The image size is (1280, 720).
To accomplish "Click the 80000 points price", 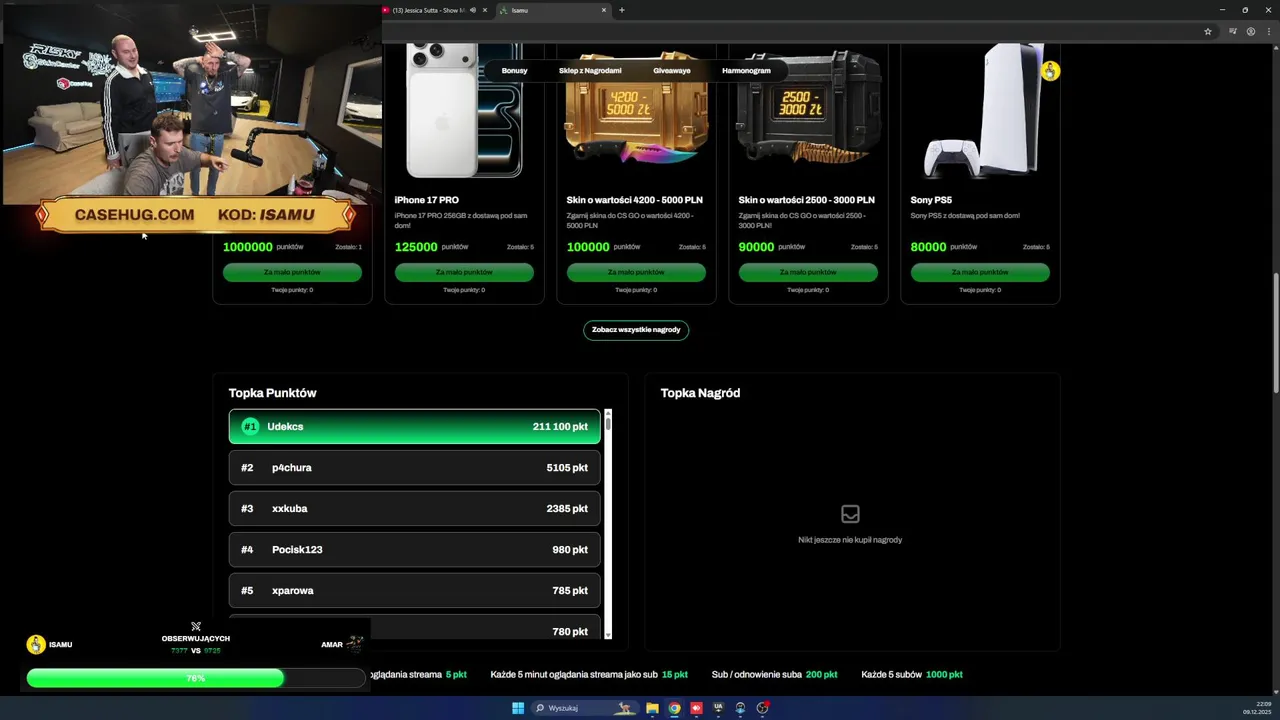I will point(929,247).
